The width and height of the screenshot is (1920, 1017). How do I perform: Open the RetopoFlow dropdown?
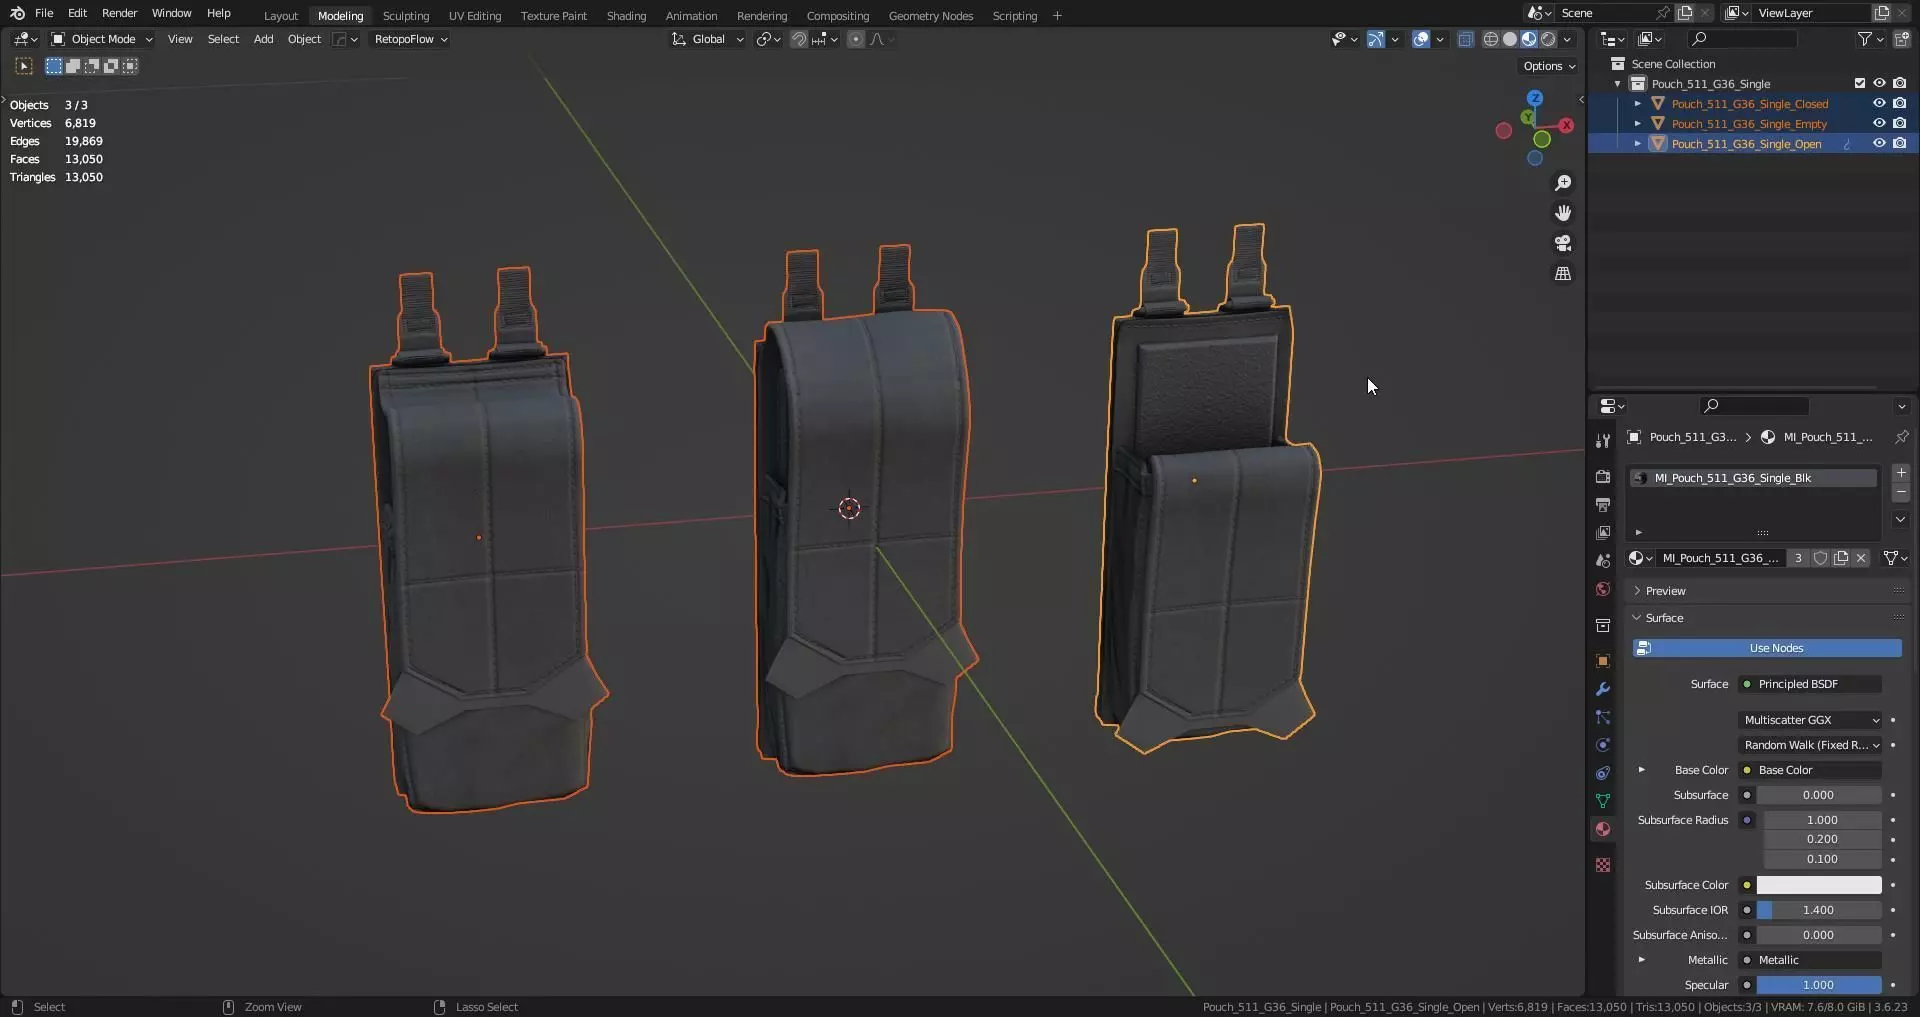pos(411,39)
